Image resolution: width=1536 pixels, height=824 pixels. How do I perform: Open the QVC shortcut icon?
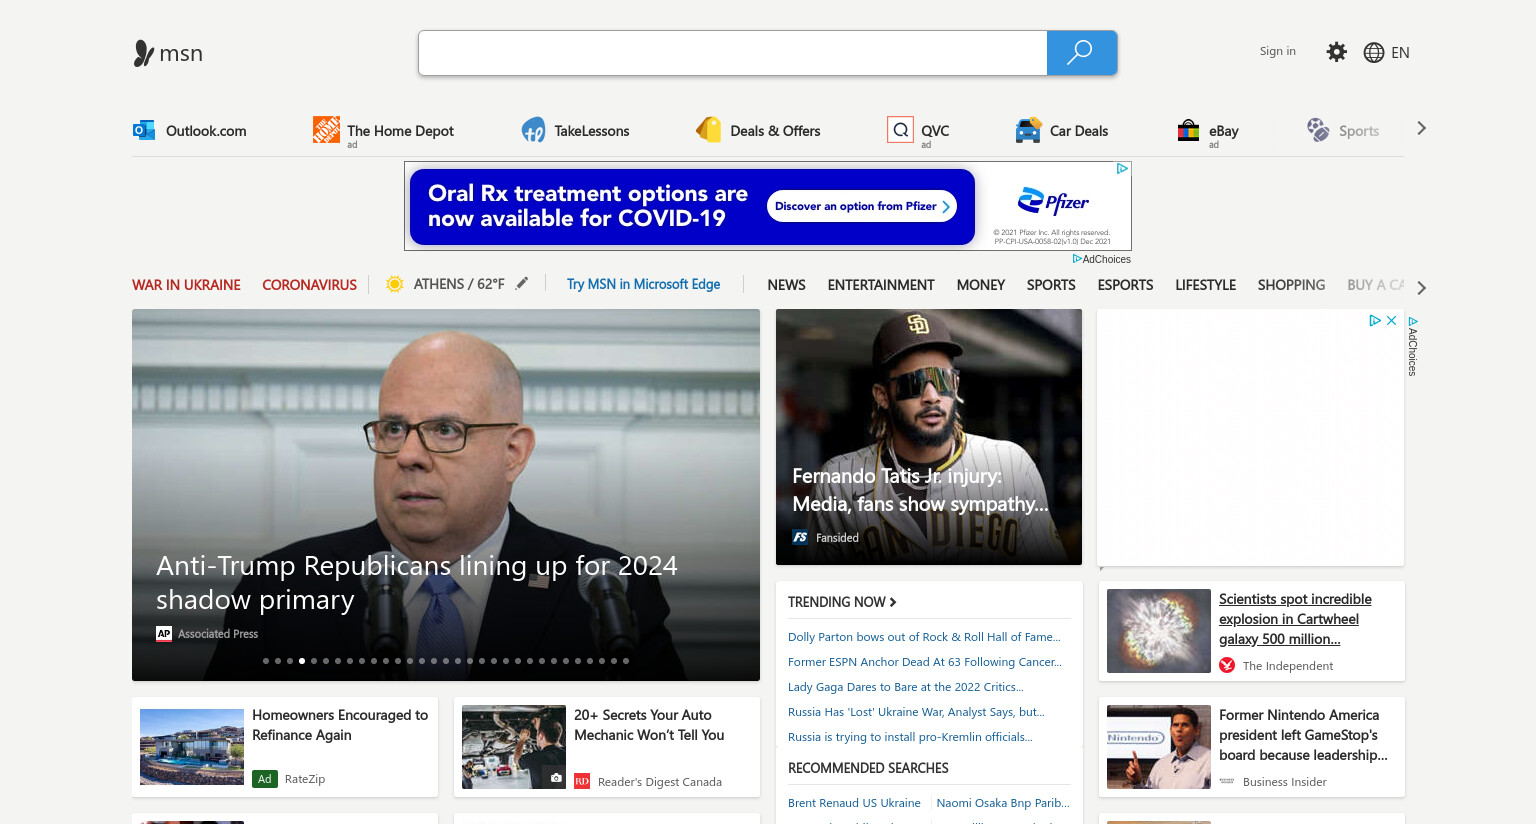900,130
